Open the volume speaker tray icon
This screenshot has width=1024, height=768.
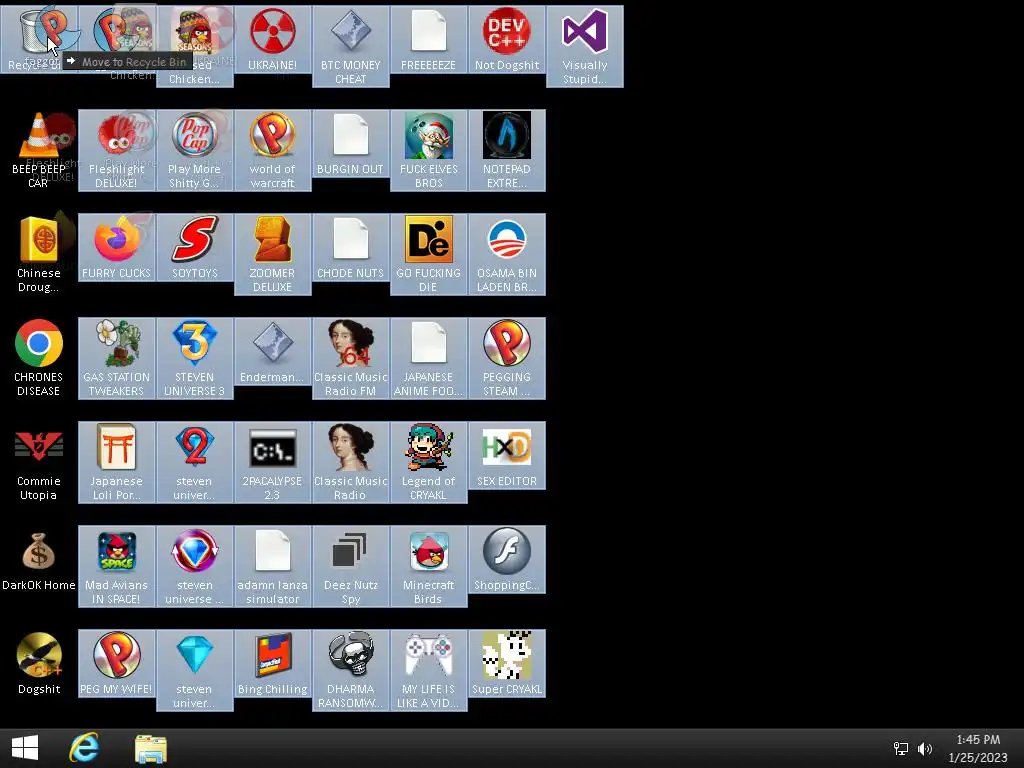tap(925, 749)
